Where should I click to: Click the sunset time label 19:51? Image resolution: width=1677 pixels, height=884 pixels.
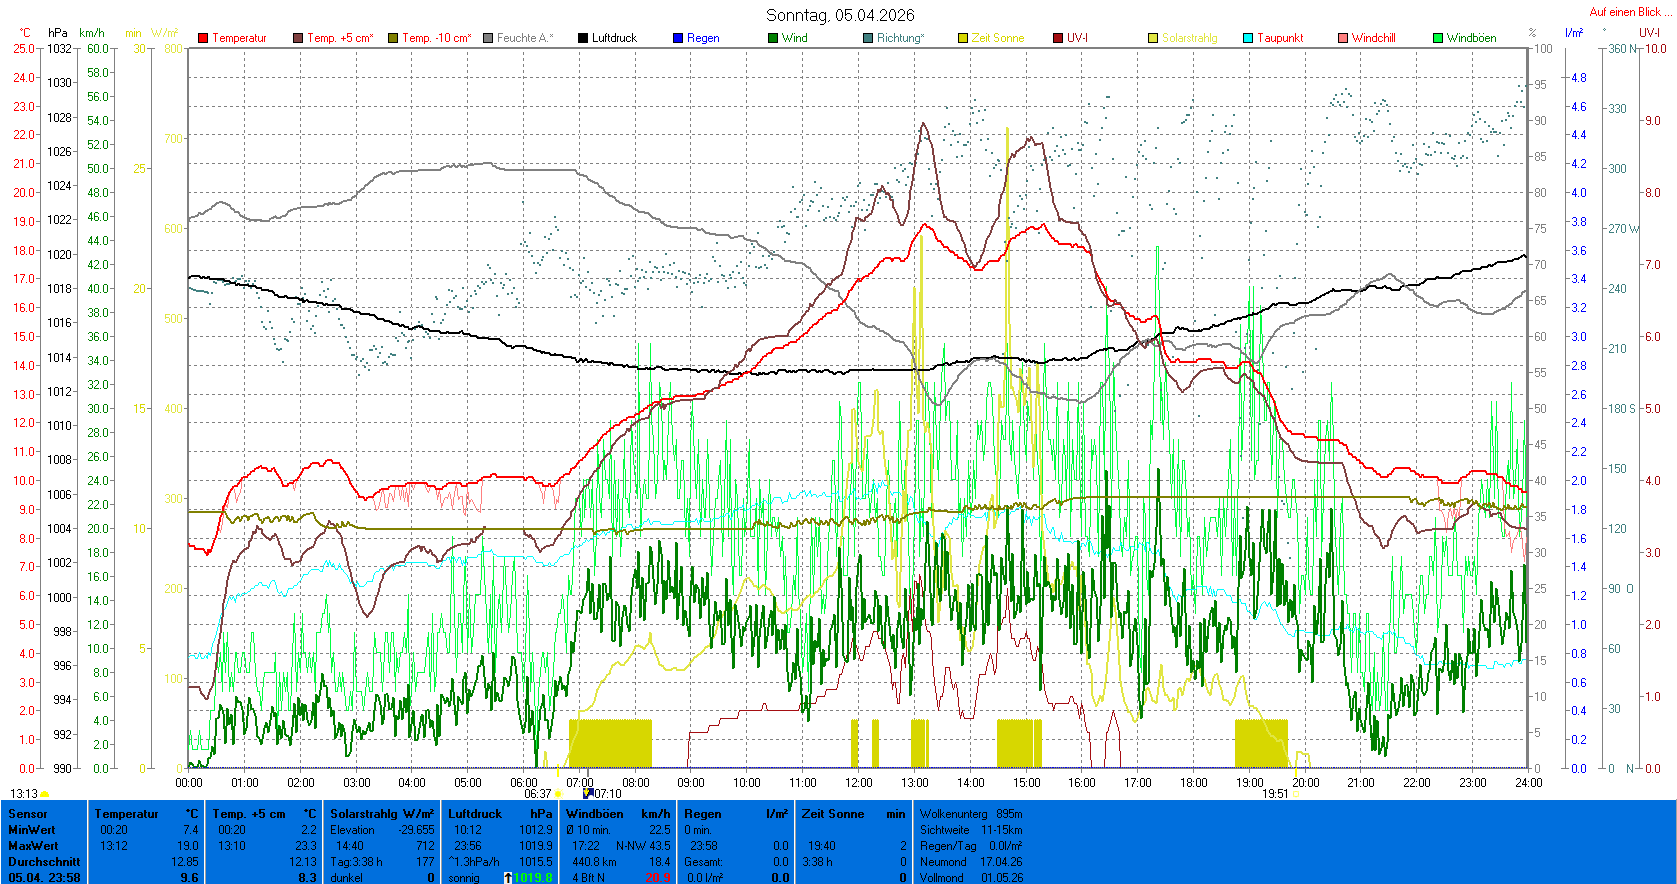[x=1275, y=794]
